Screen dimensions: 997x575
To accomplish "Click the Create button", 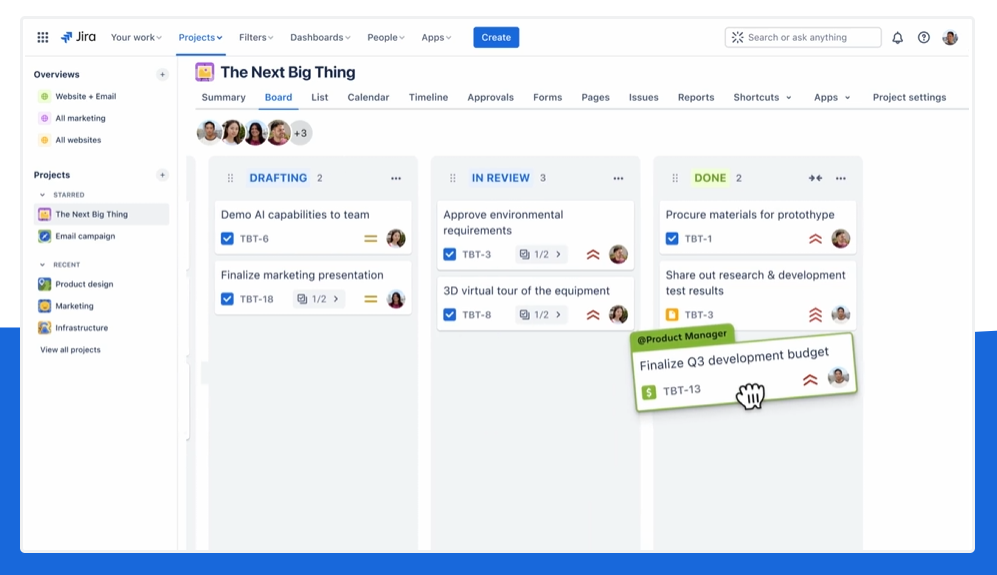I will (496, 38).
